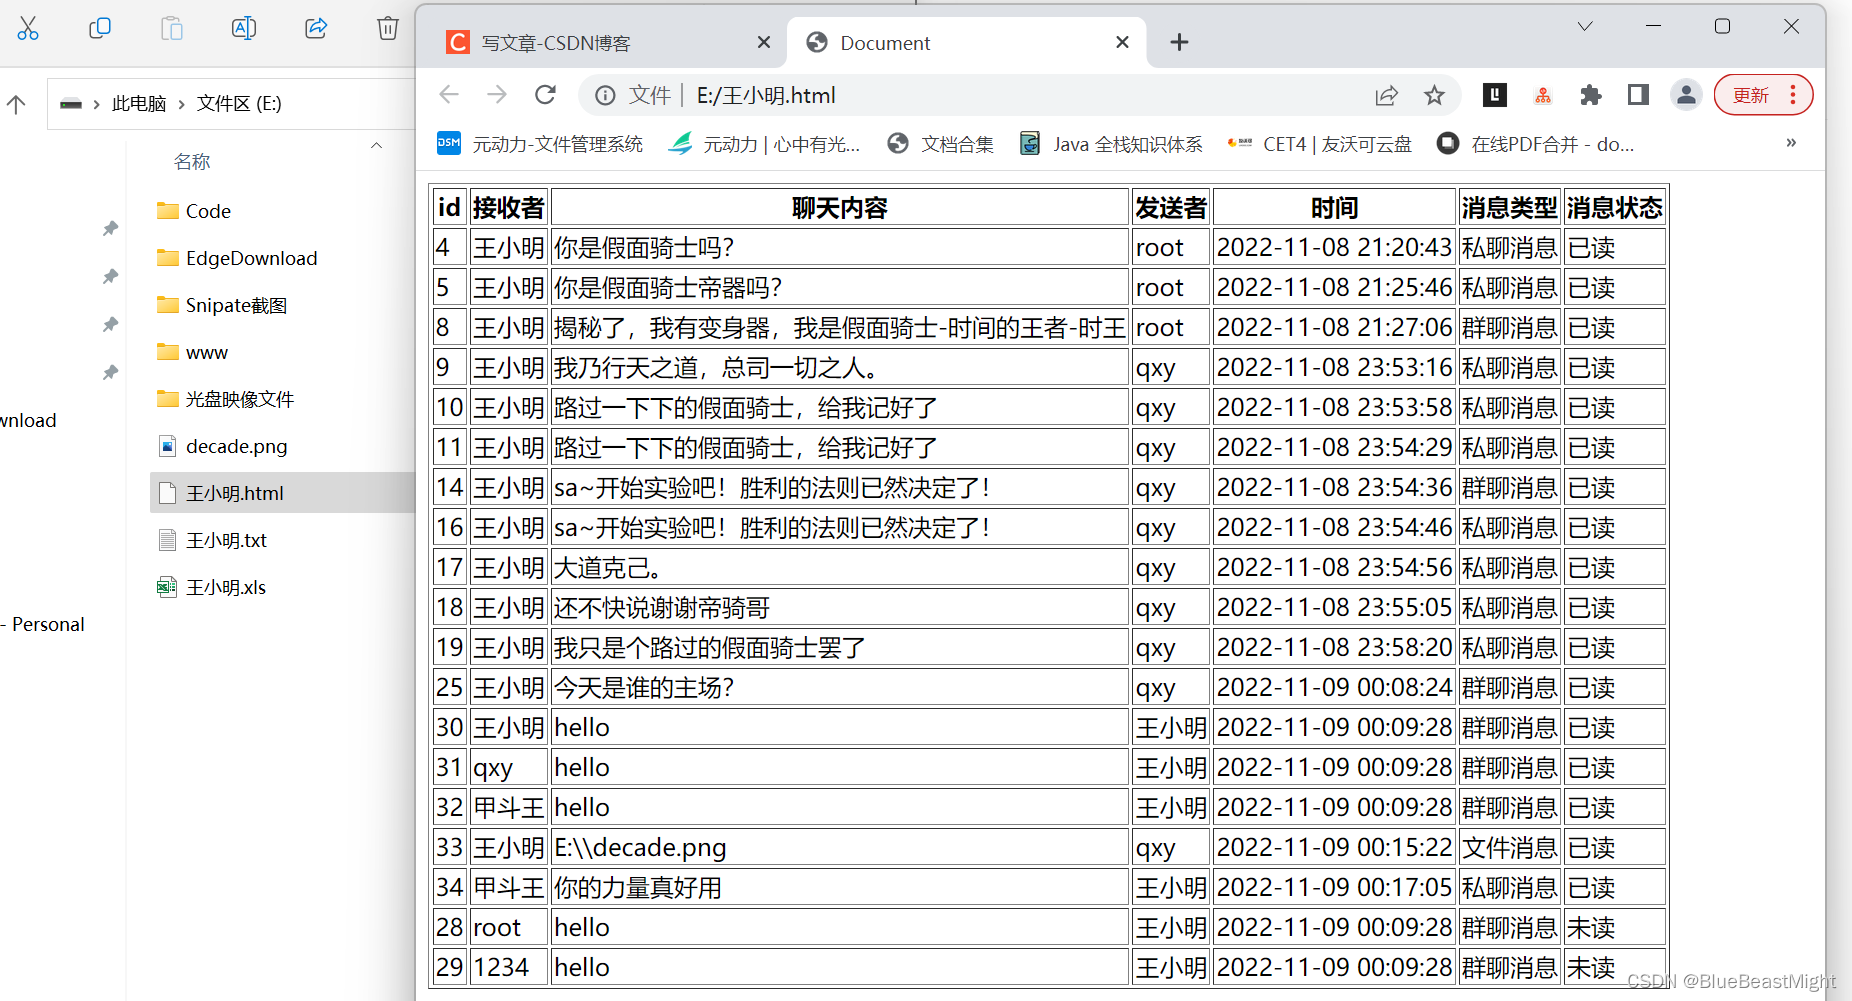This screenshot has width=1852, height=1001.
Task: Click the 未读 status in the id 29 row
Action: 1614,967
